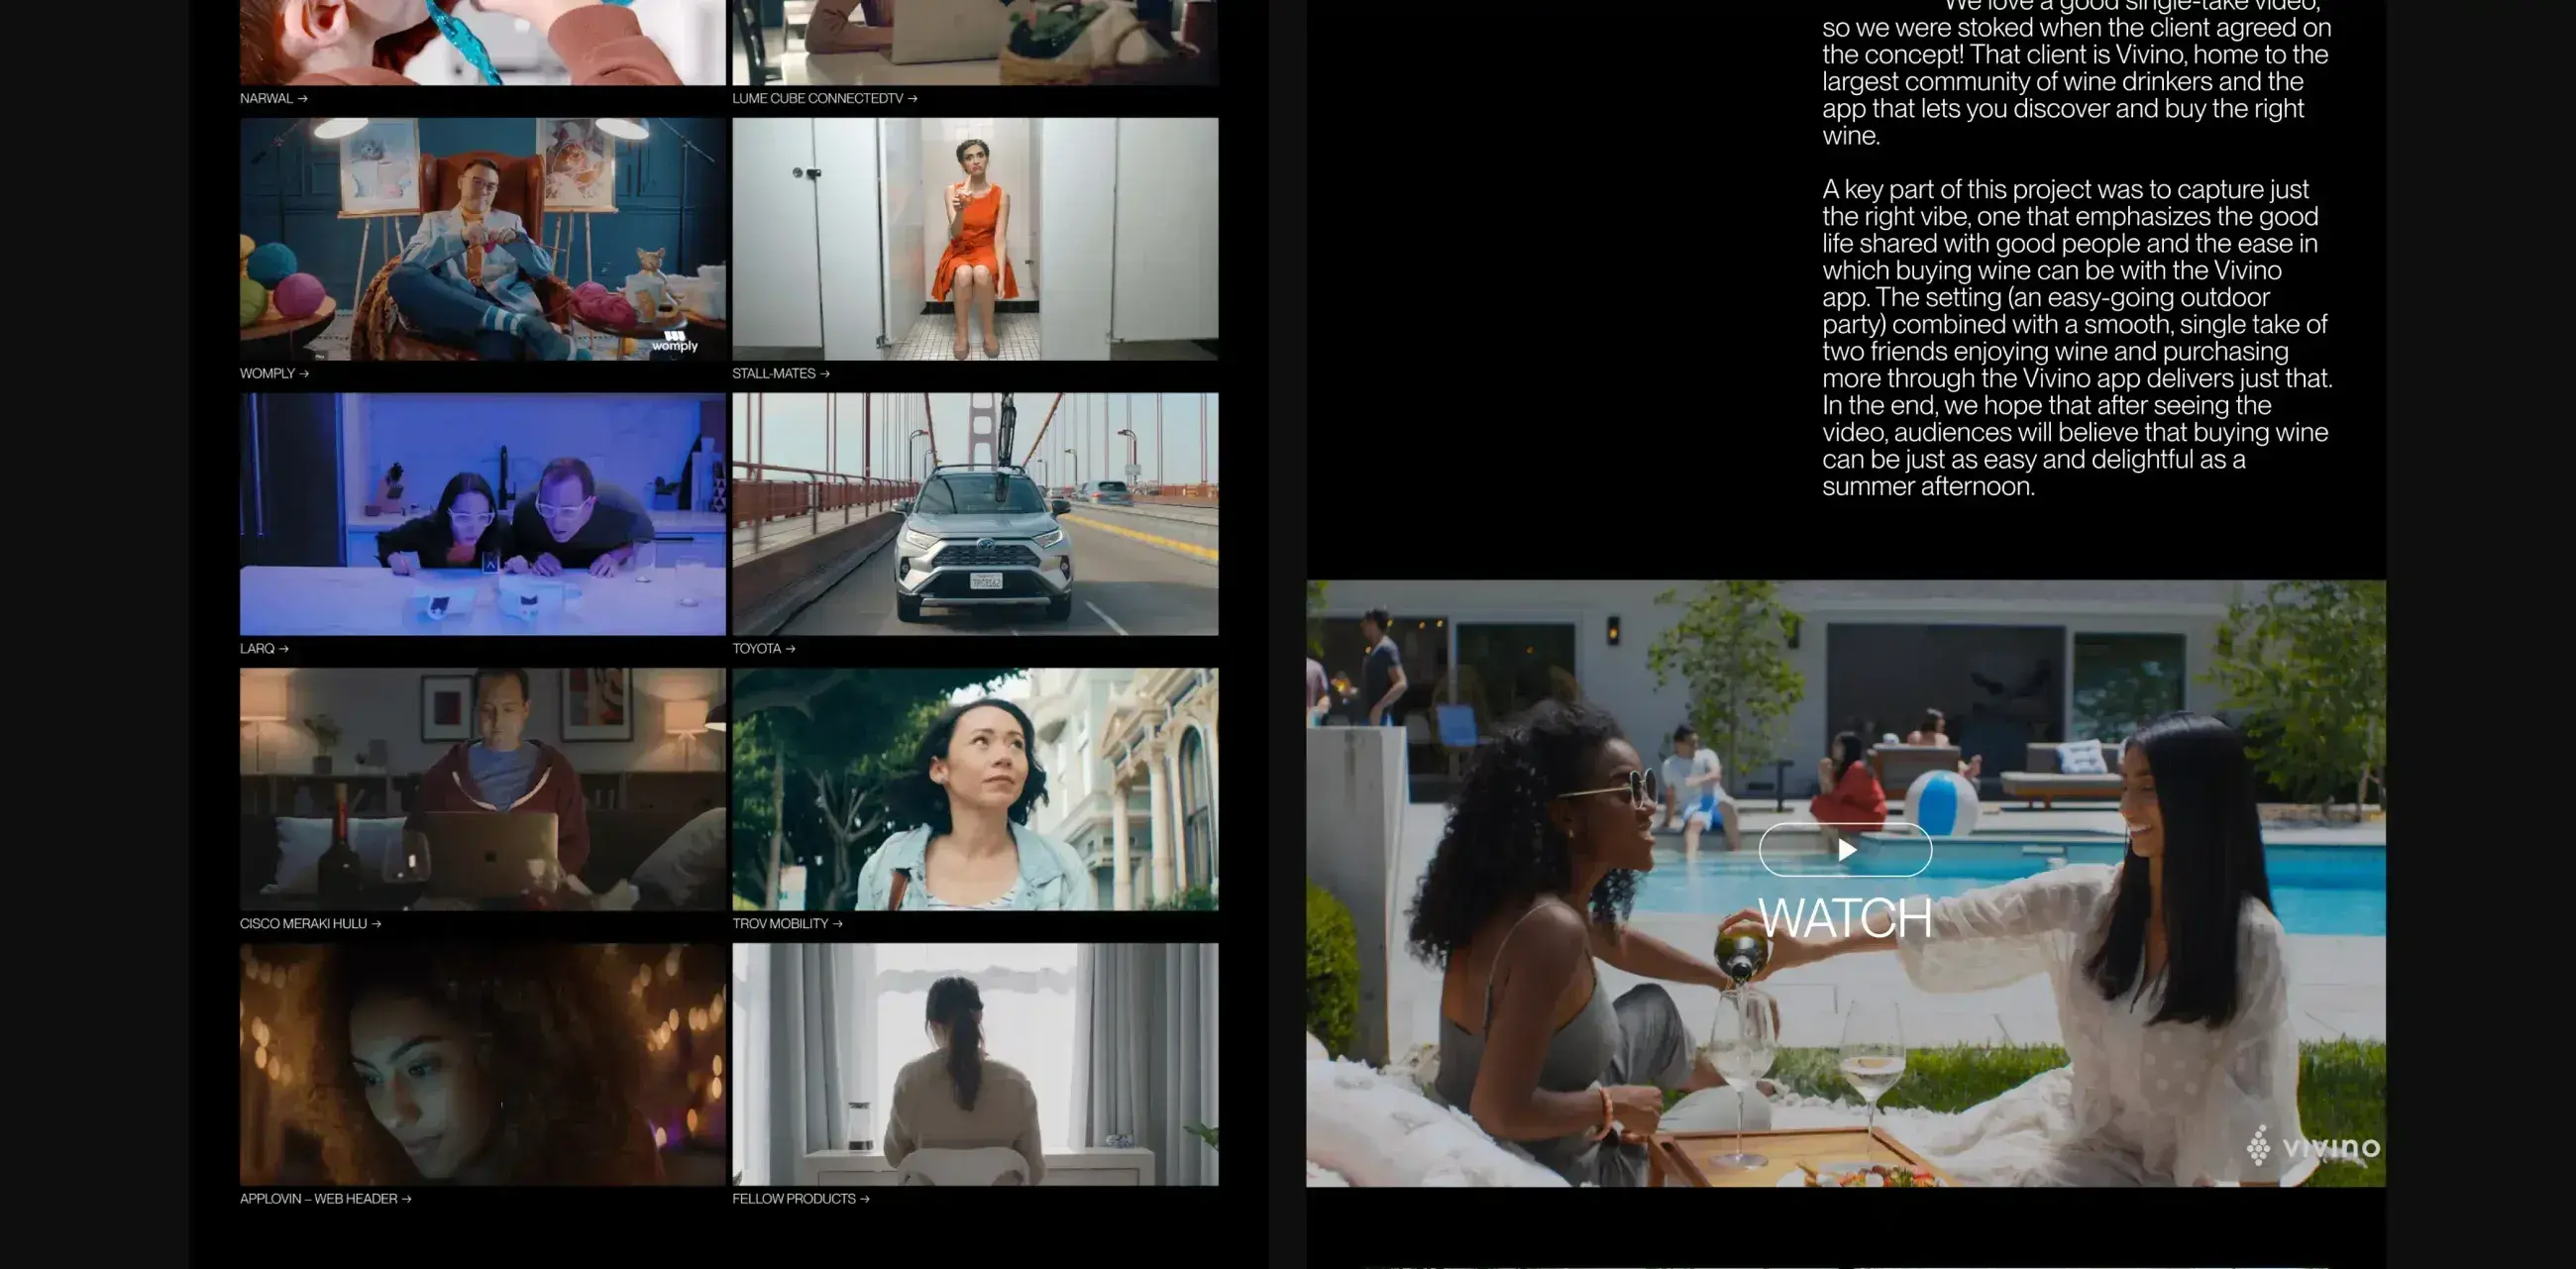This screenshot has width=2576, height=1269.
Task: Click the Narwal thumbnail above its label
Action: 482,42
